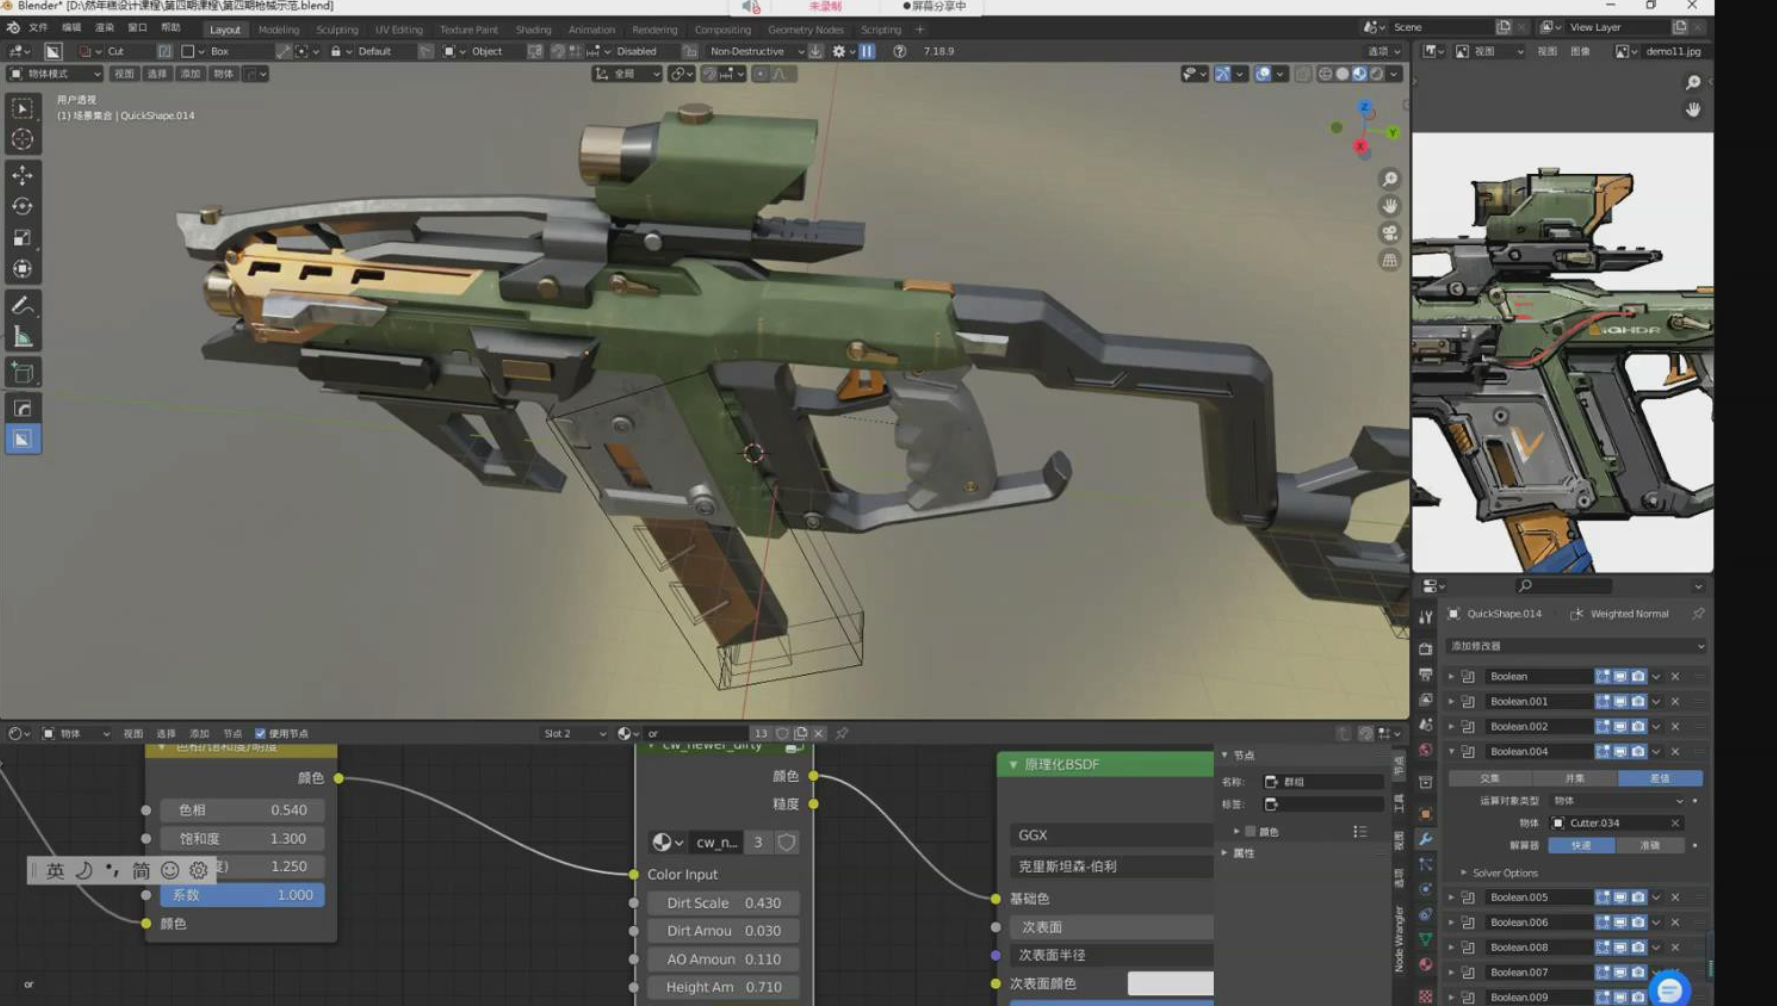Expand the Solver Options section
The height and width of the screenshot is (1006, 1777).
click(1463, 873)
